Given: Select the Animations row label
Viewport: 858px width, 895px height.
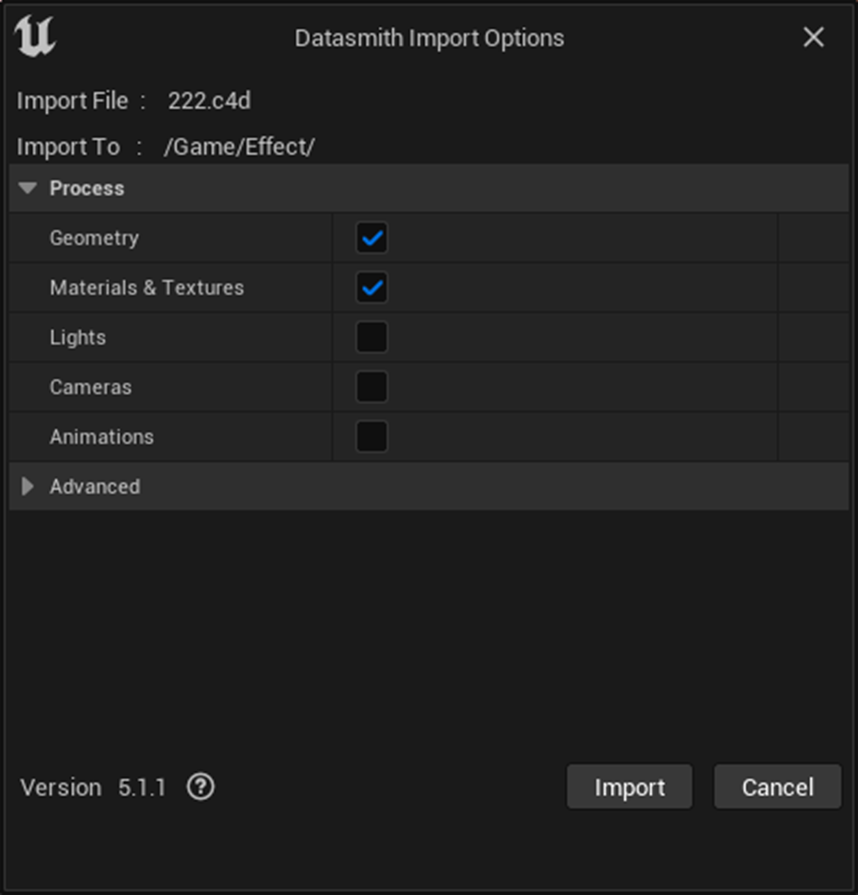Looking at the screenshot, I should pyautogui.click(x=102, y=436).
